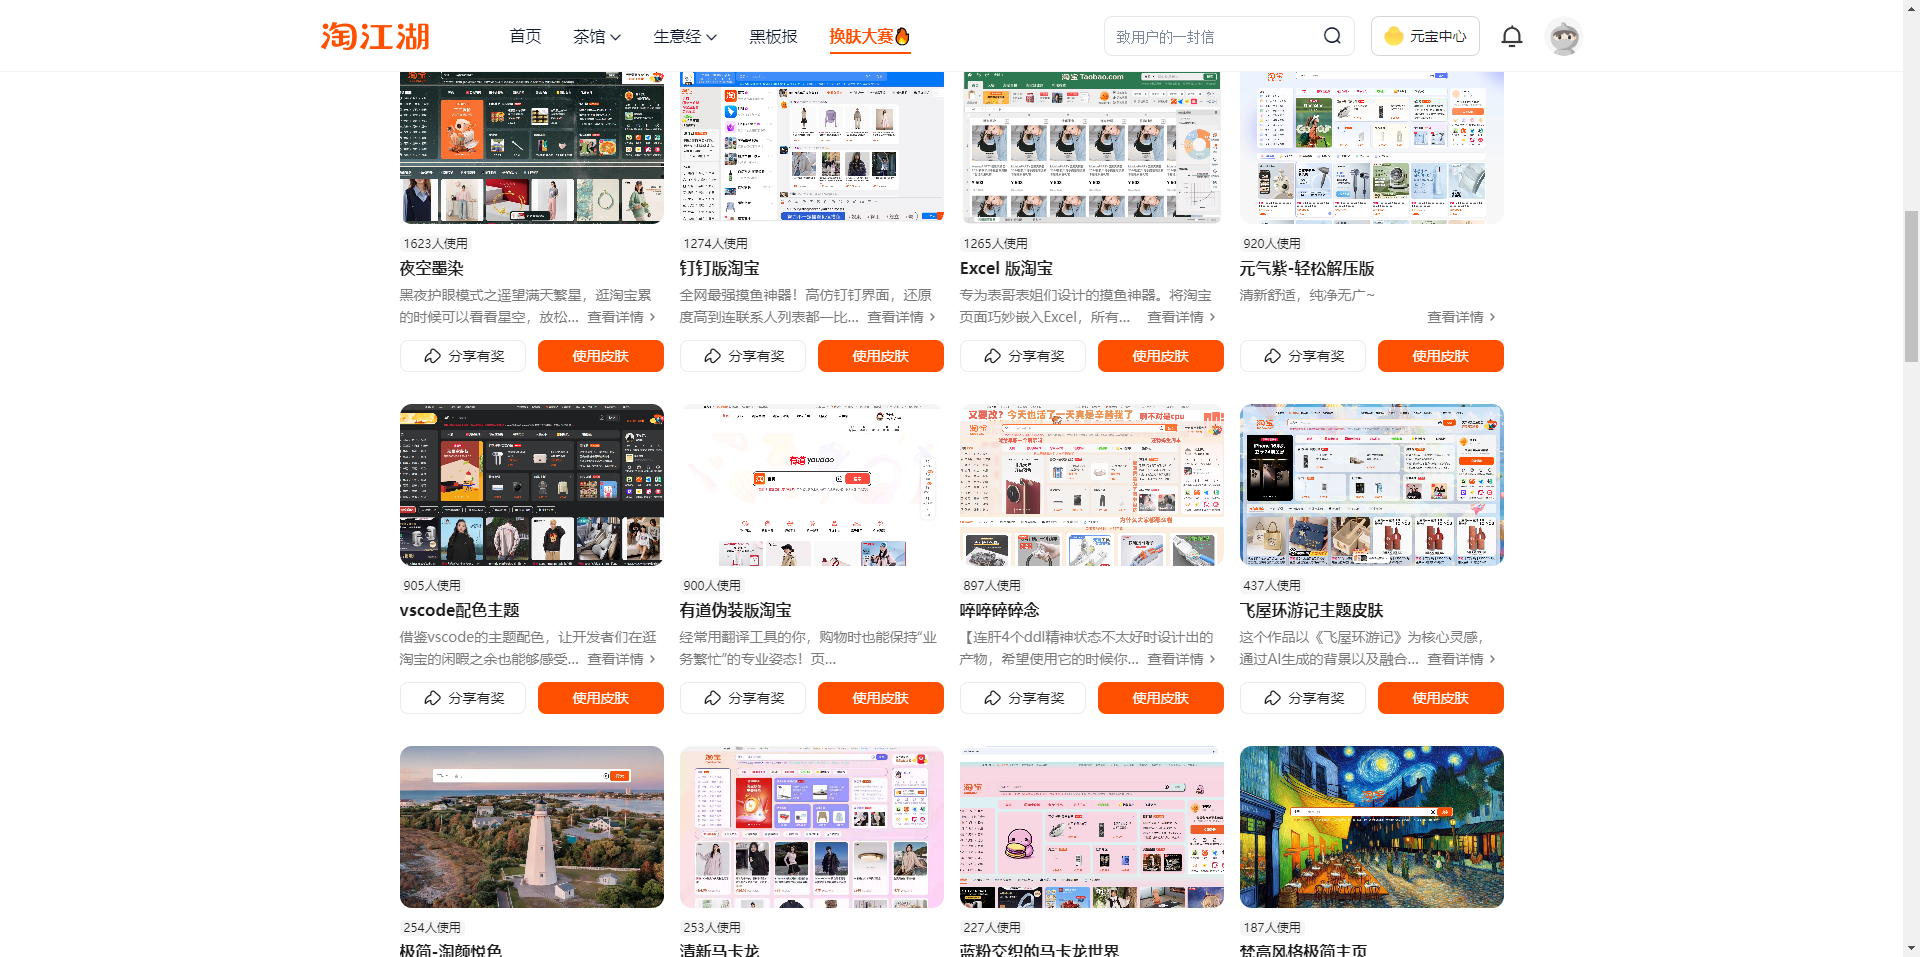1920x957 pixels.
Task: Open the 飞屋环游记 preview thumbnail
Action: click(1372, 485)
